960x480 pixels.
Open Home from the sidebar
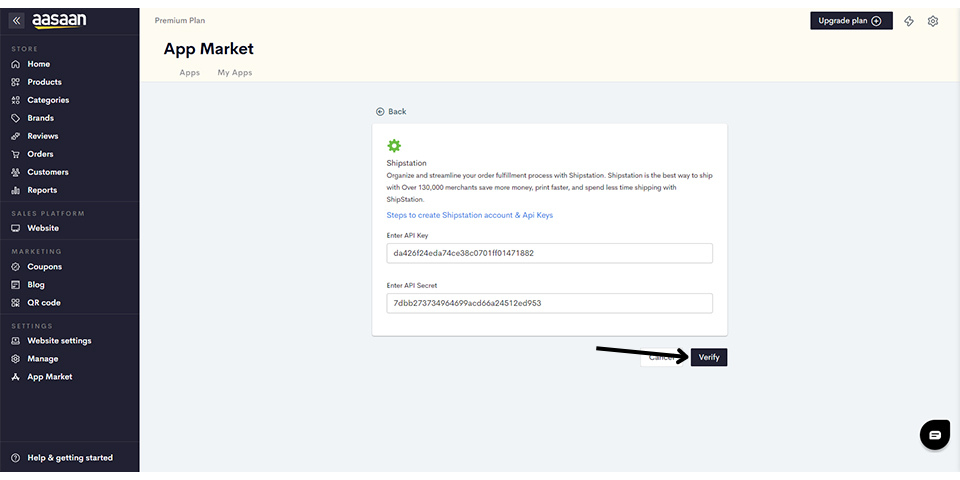coord(39,64)
